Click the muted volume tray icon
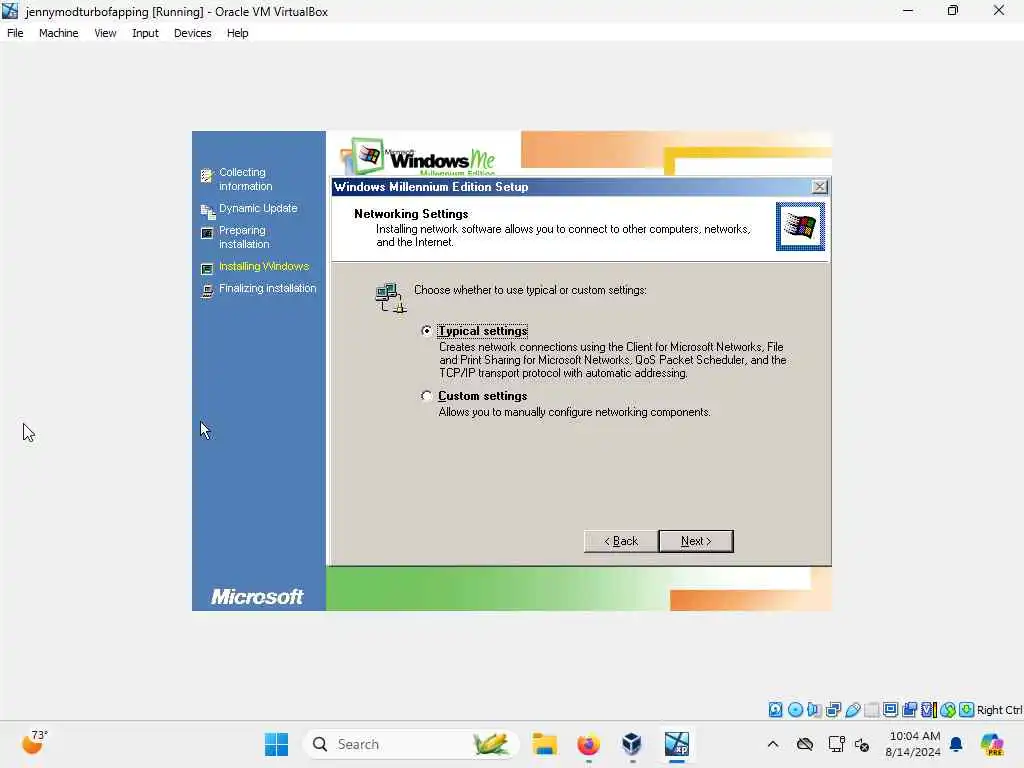Viewport: 1024px width, 768px height. (862, 744)
